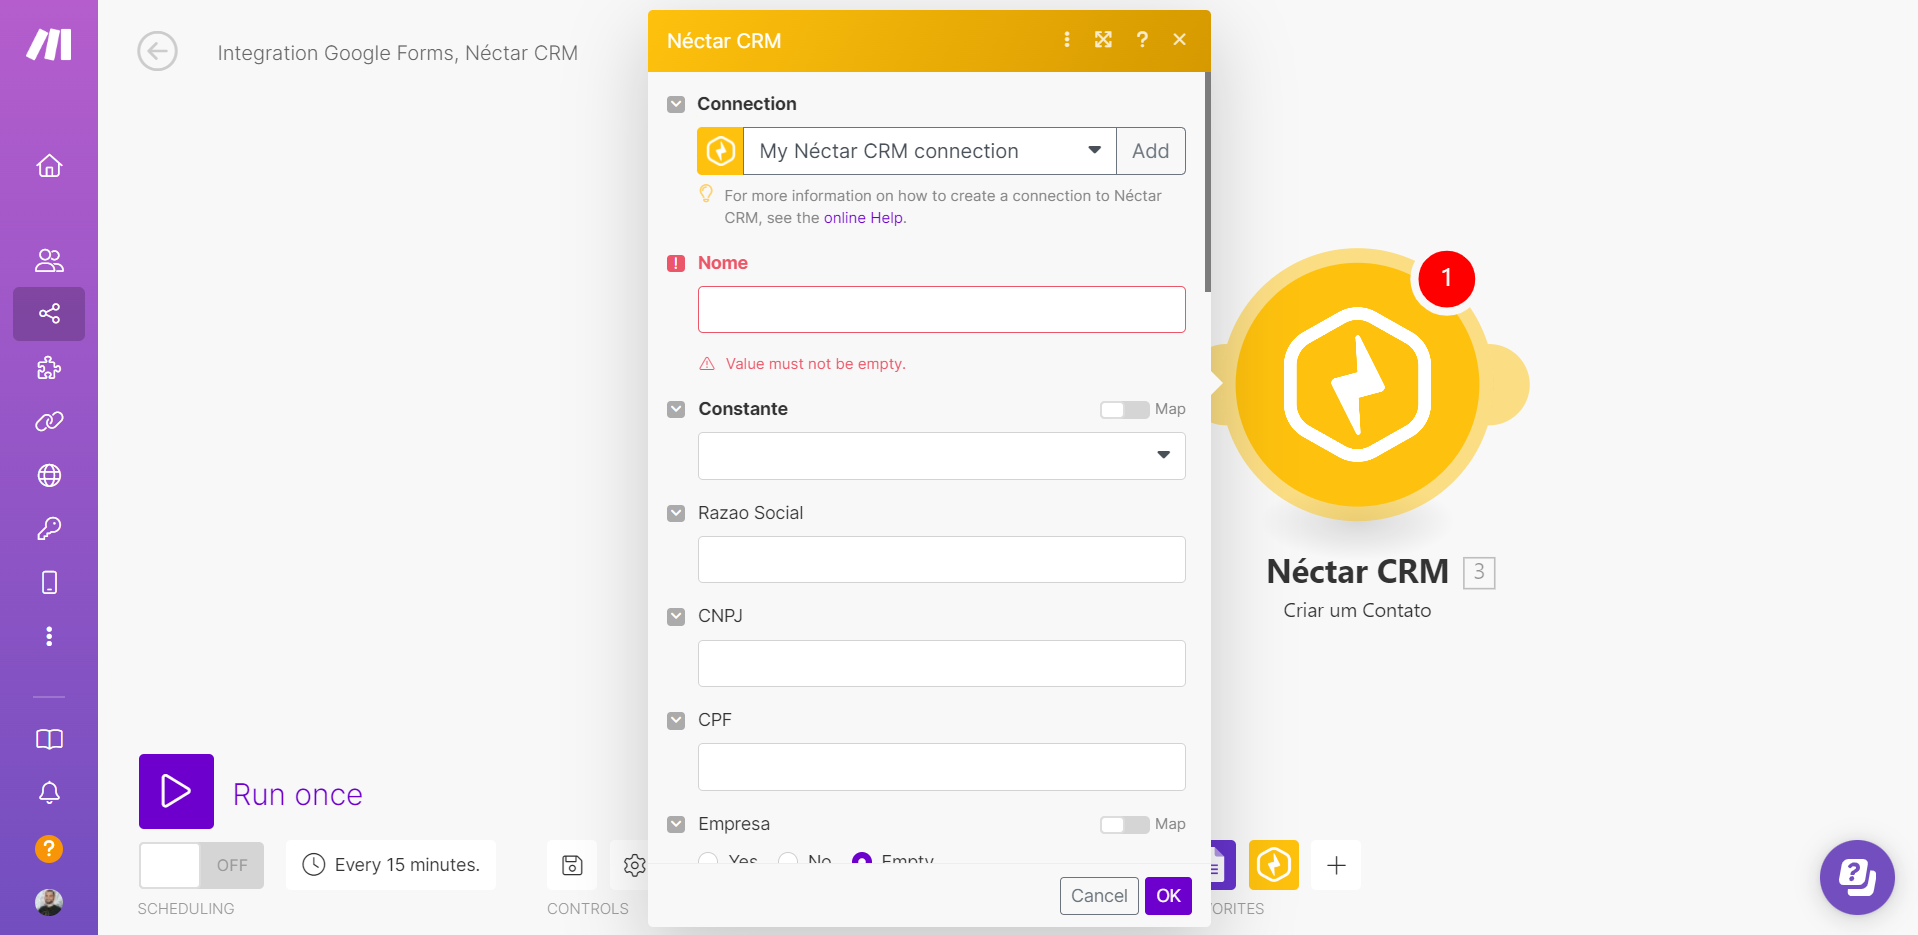Open the Keys icon in sidebar
The image size is (1918, 935).
tap(49, 529)
